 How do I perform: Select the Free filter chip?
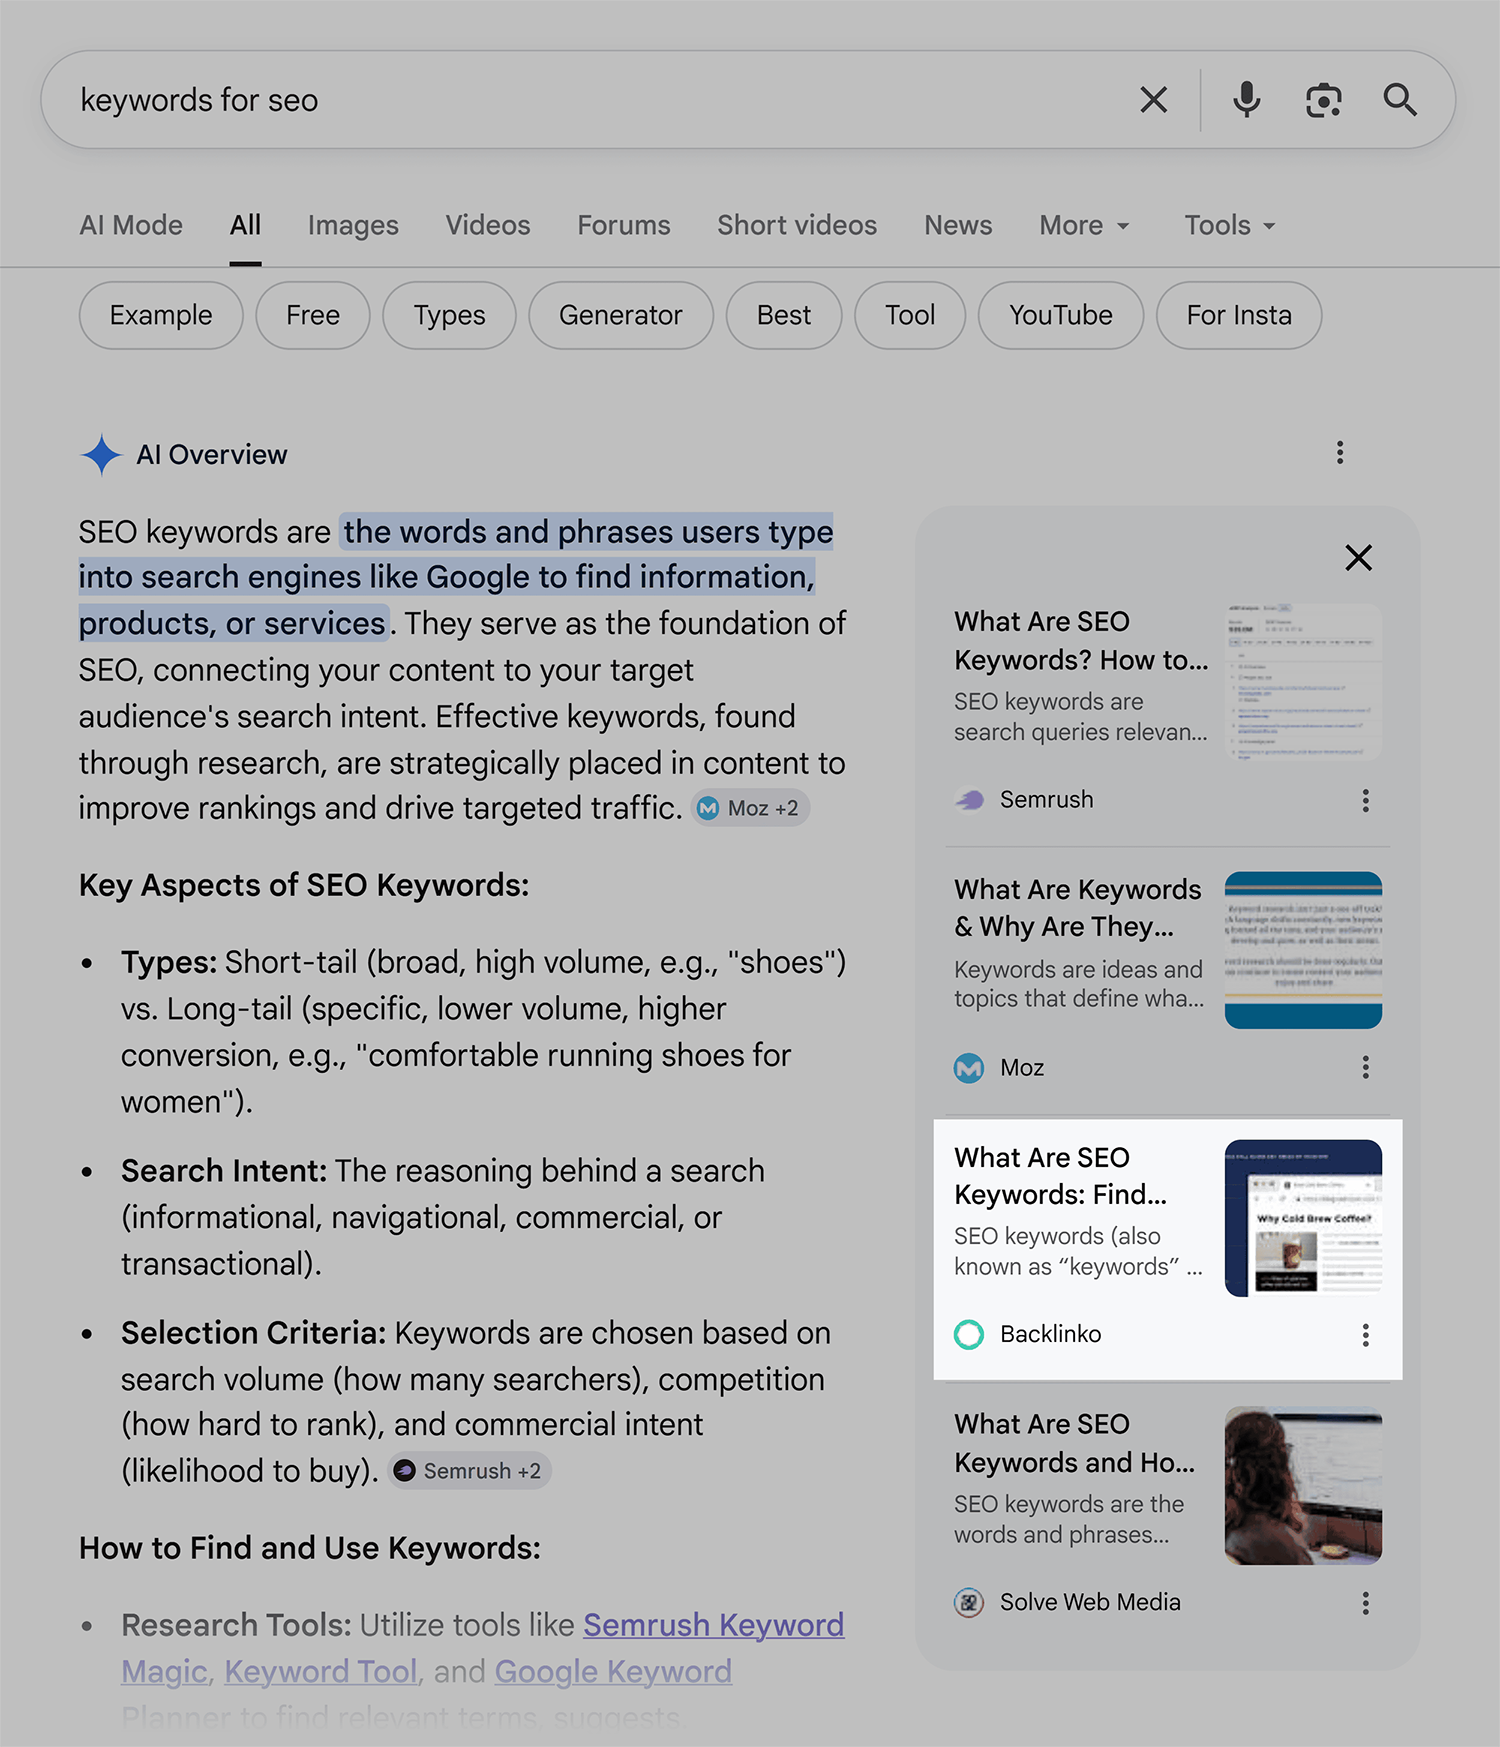313,316
